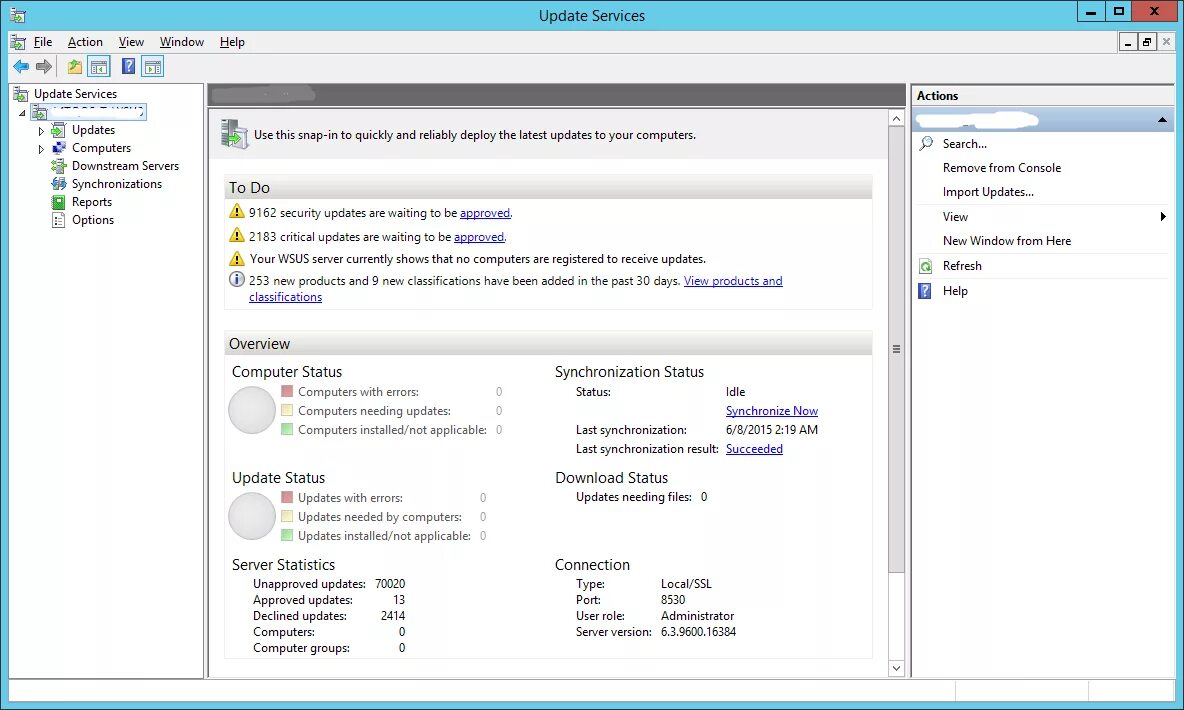The width and height of the screenshot is (1184, 710).
Task: Click the blue Help toolbar icon
Action: coord(128,67)
